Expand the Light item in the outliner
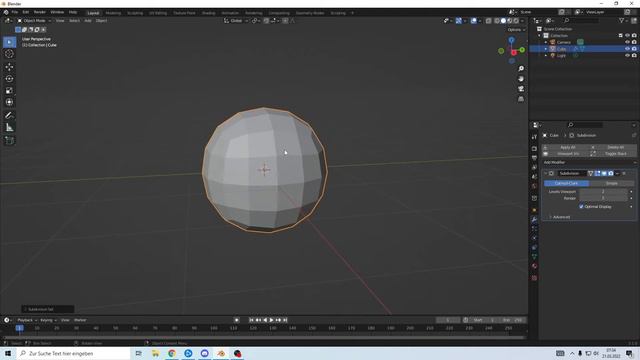The image size is (640, 360). tap(546, 55)
